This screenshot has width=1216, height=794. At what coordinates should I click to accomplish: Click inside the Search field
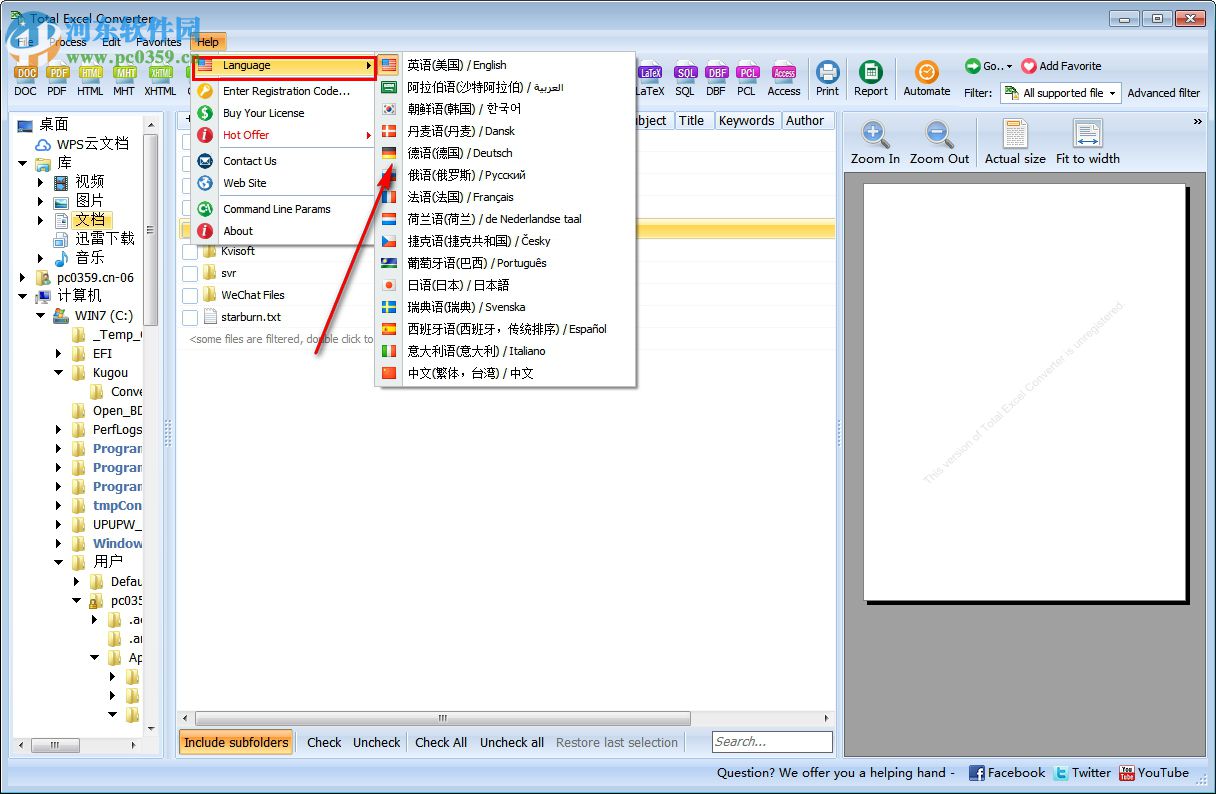(771, 742)
